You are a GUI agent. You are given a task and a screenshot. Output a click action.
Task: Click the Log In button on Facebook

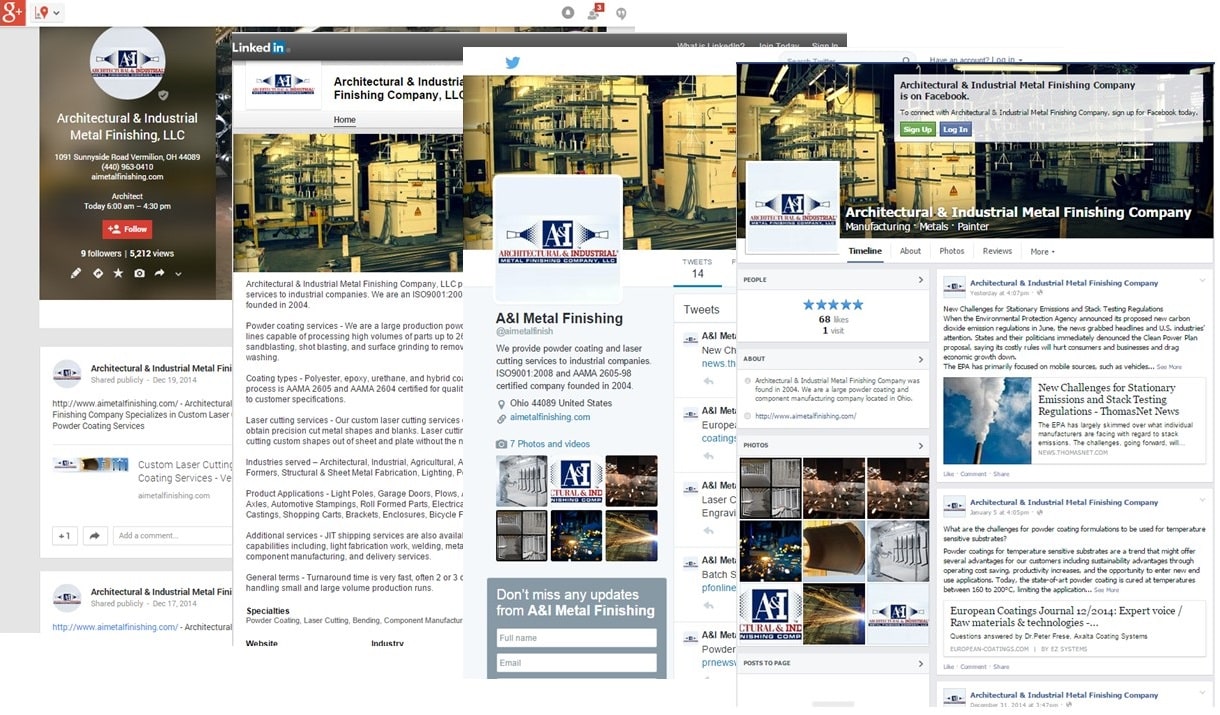pyautogui.click(x=955, y=129)
